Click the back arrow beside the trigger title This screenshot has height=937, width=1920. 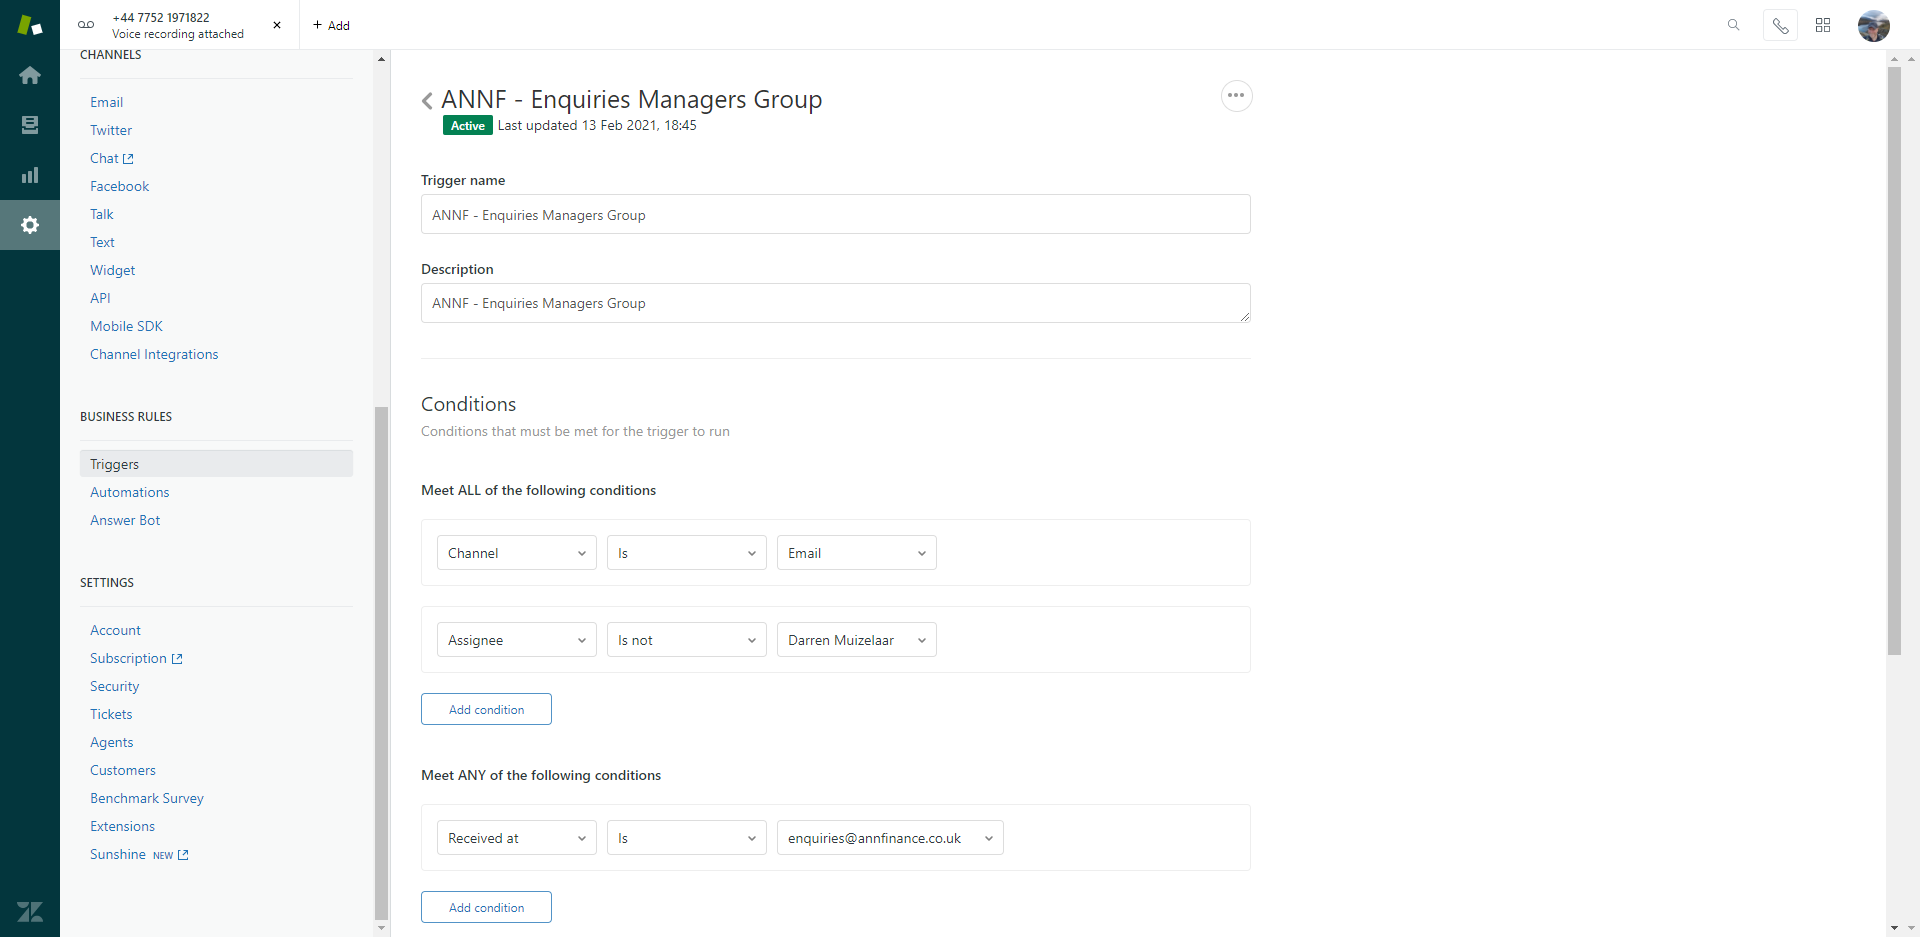tap(427, 100)
